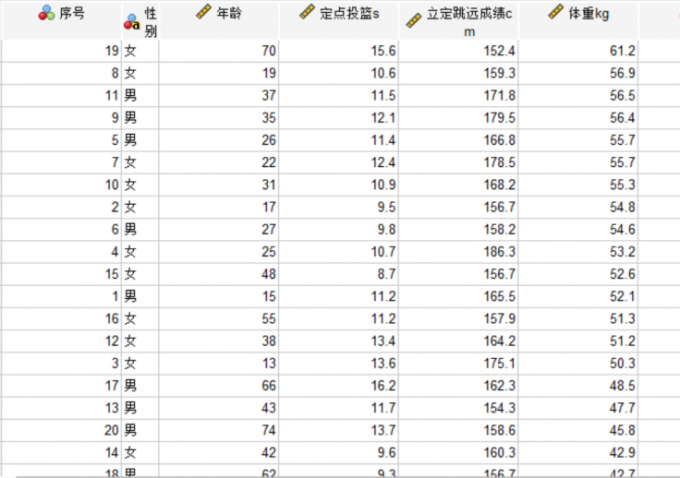Select jump score cell 152.4
This screenshot has width=680, height=478.
458,51
